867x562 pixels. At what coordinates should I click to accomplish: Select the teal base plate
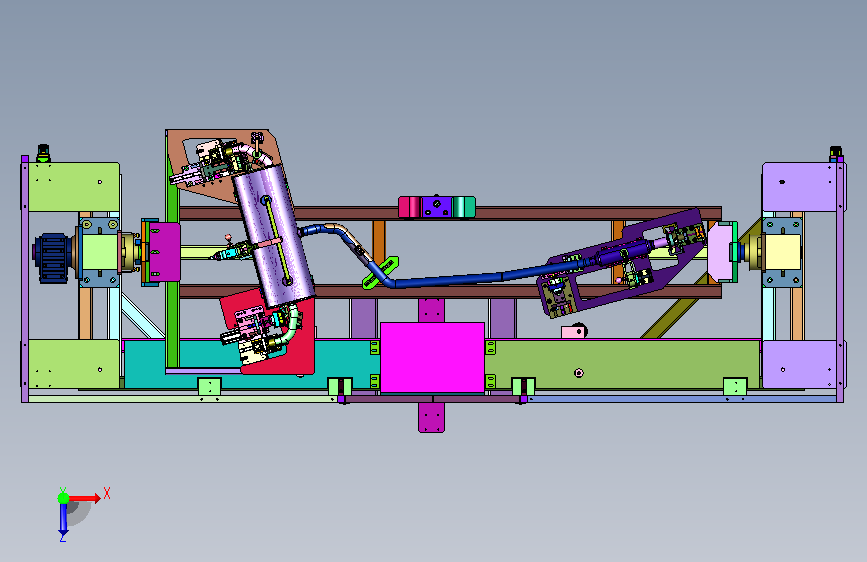click(249, 365)
